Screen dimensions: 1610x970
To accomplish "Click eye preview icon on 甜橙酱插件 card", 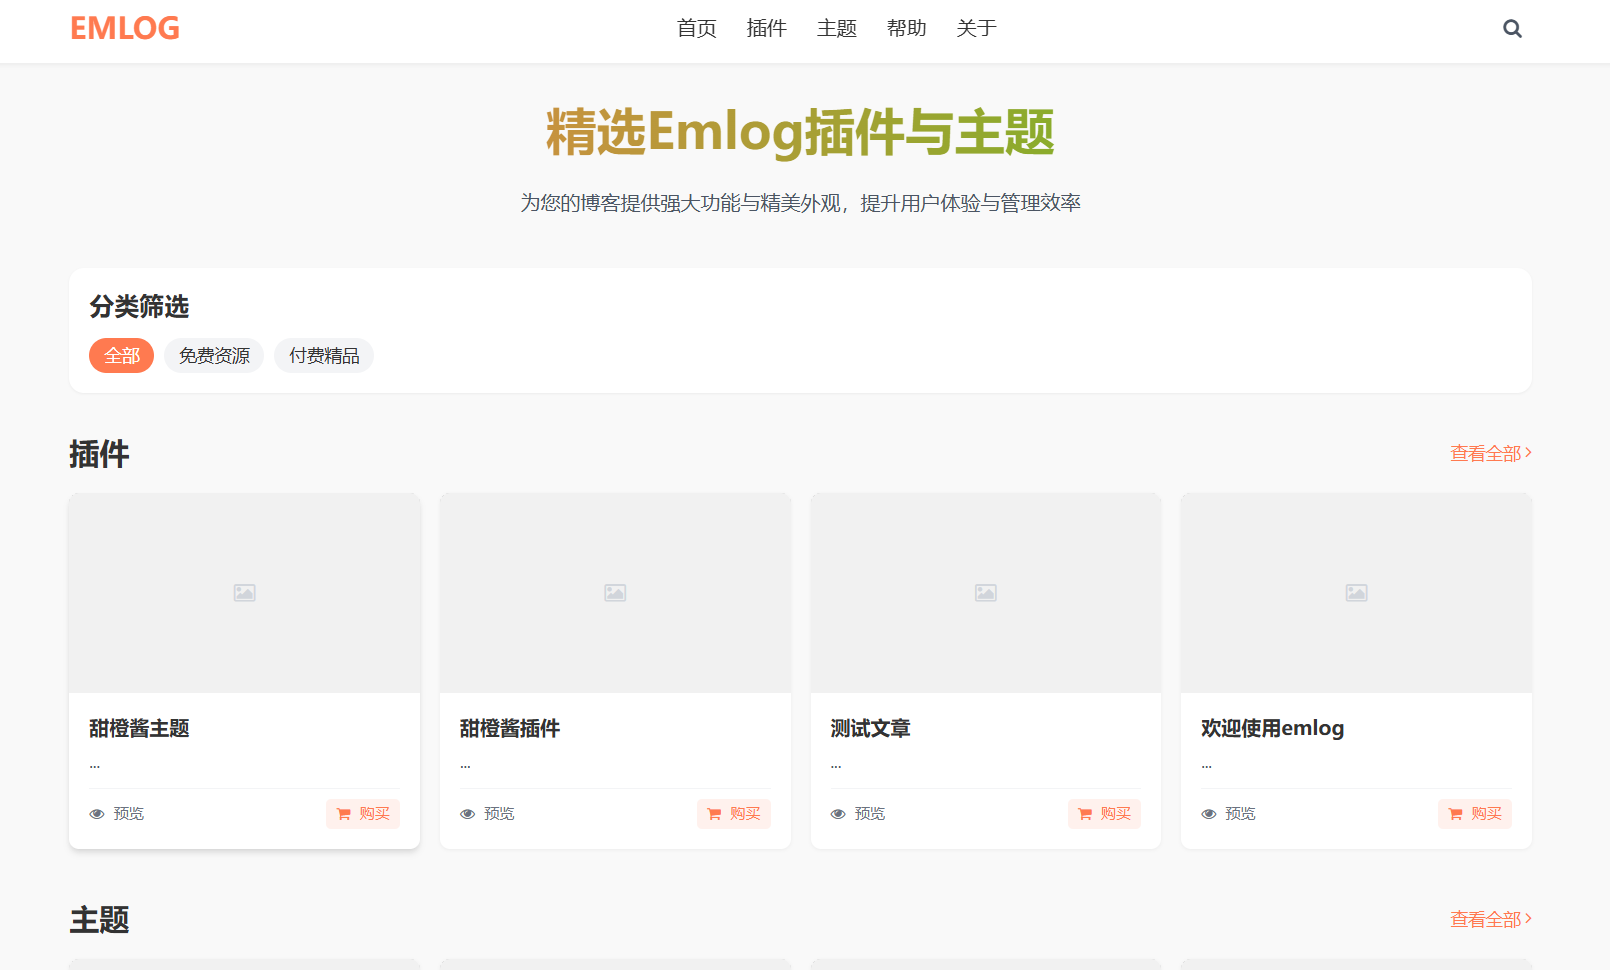I will [x=467, y=814].
